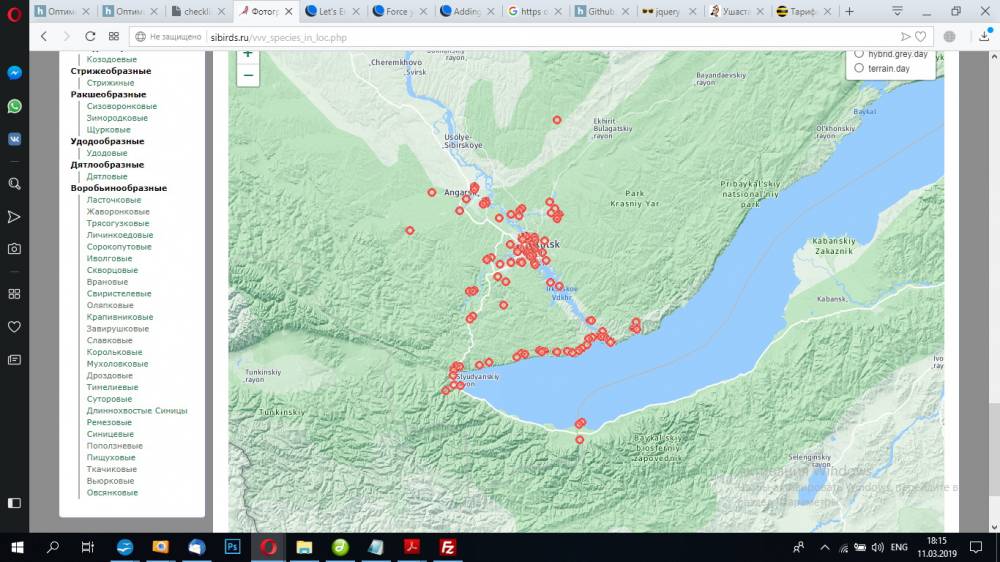Select the terrain.day map layer
This screenshot has width=1000, height=562.
[x=859, y=68]
